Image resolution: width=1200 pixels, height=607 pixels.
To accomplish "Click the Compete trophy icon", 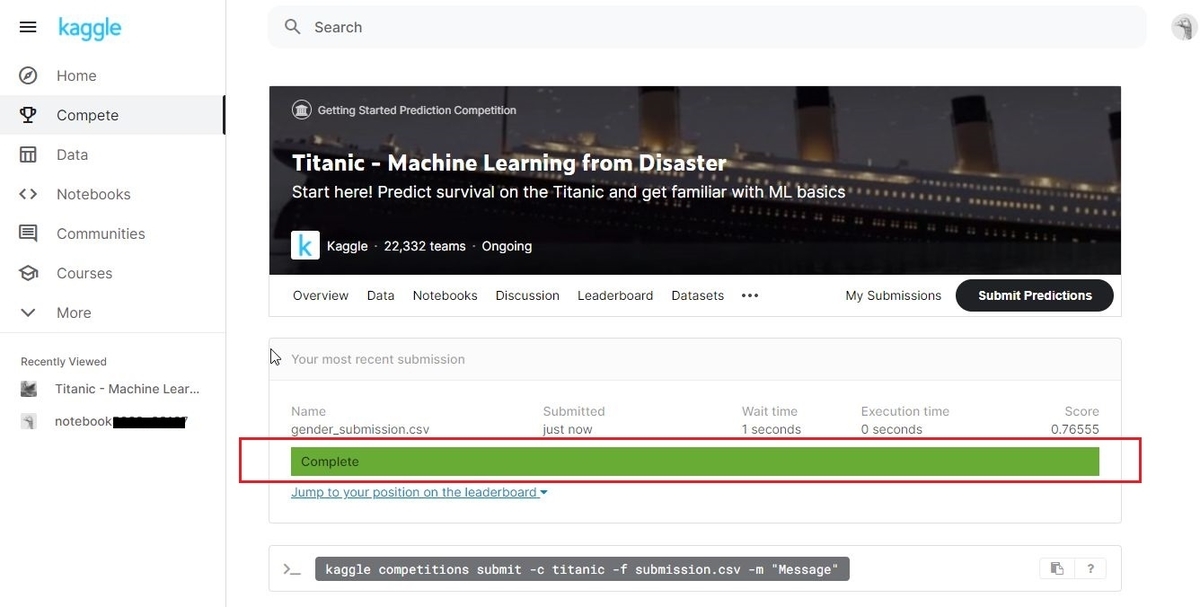I will point(28,115).
